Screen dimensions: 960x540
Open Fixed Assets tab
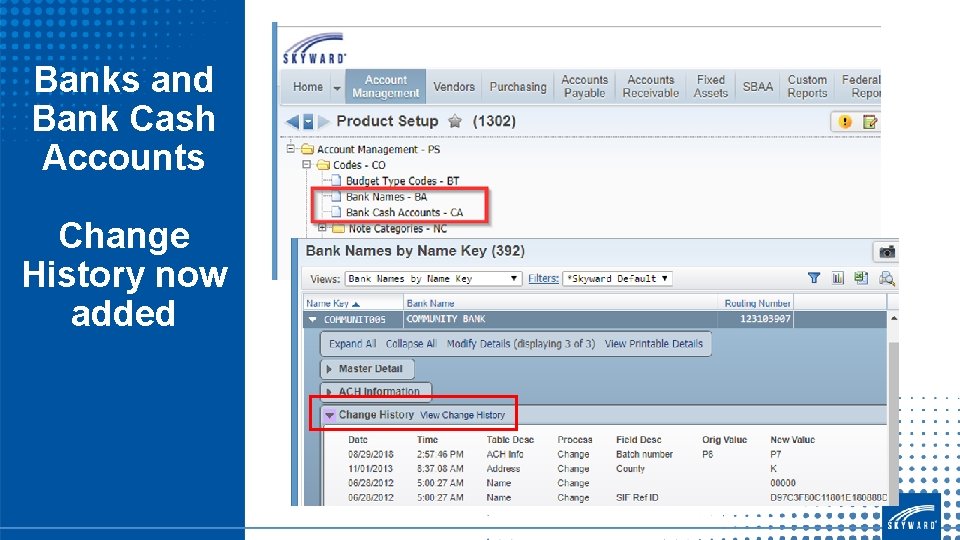click(x=710, y=86)
